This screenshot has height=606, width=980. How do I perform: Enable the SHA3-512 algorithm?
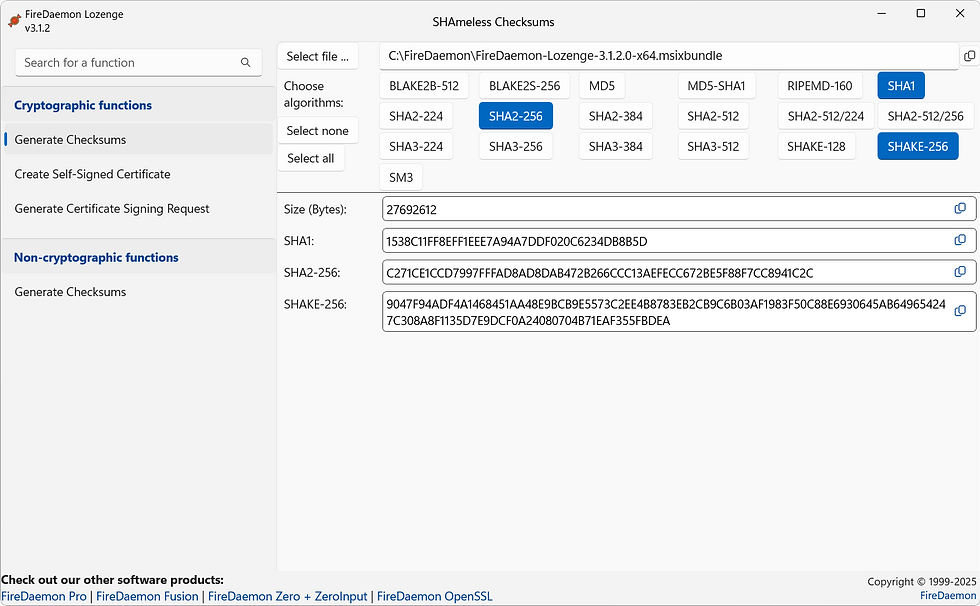[713, 147]
